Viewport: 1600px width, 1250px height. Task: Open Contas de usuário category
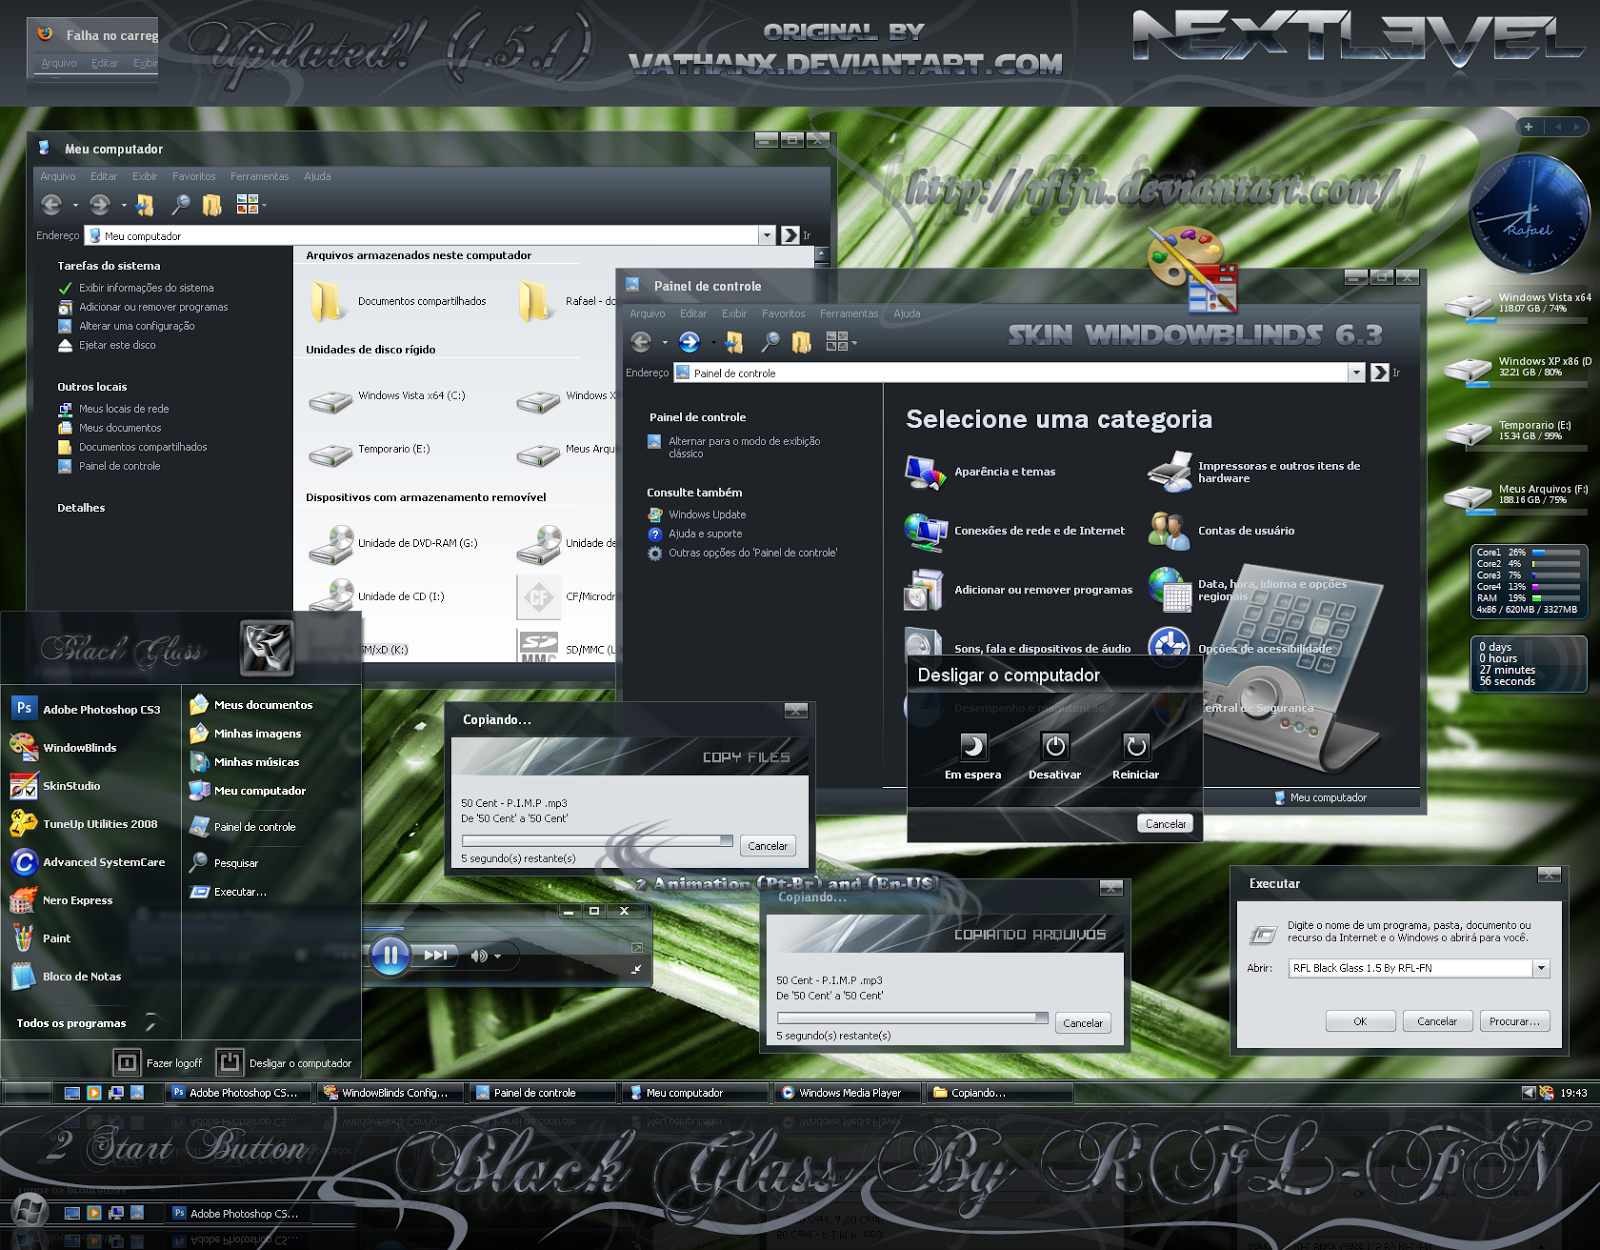pos(1222,531)
